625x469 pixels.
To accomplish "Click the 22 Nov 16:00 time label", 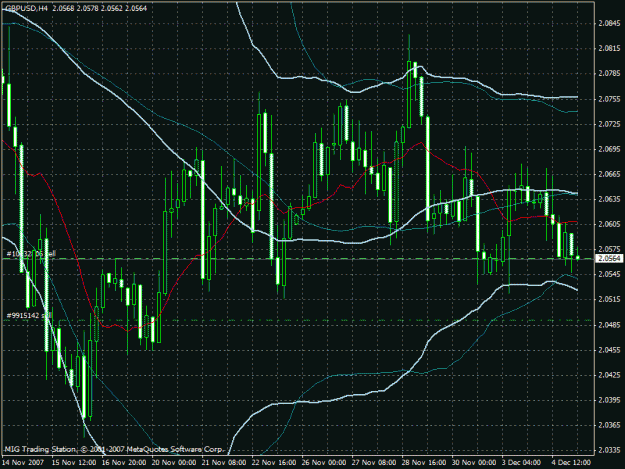I will click(x=274, y=463).
